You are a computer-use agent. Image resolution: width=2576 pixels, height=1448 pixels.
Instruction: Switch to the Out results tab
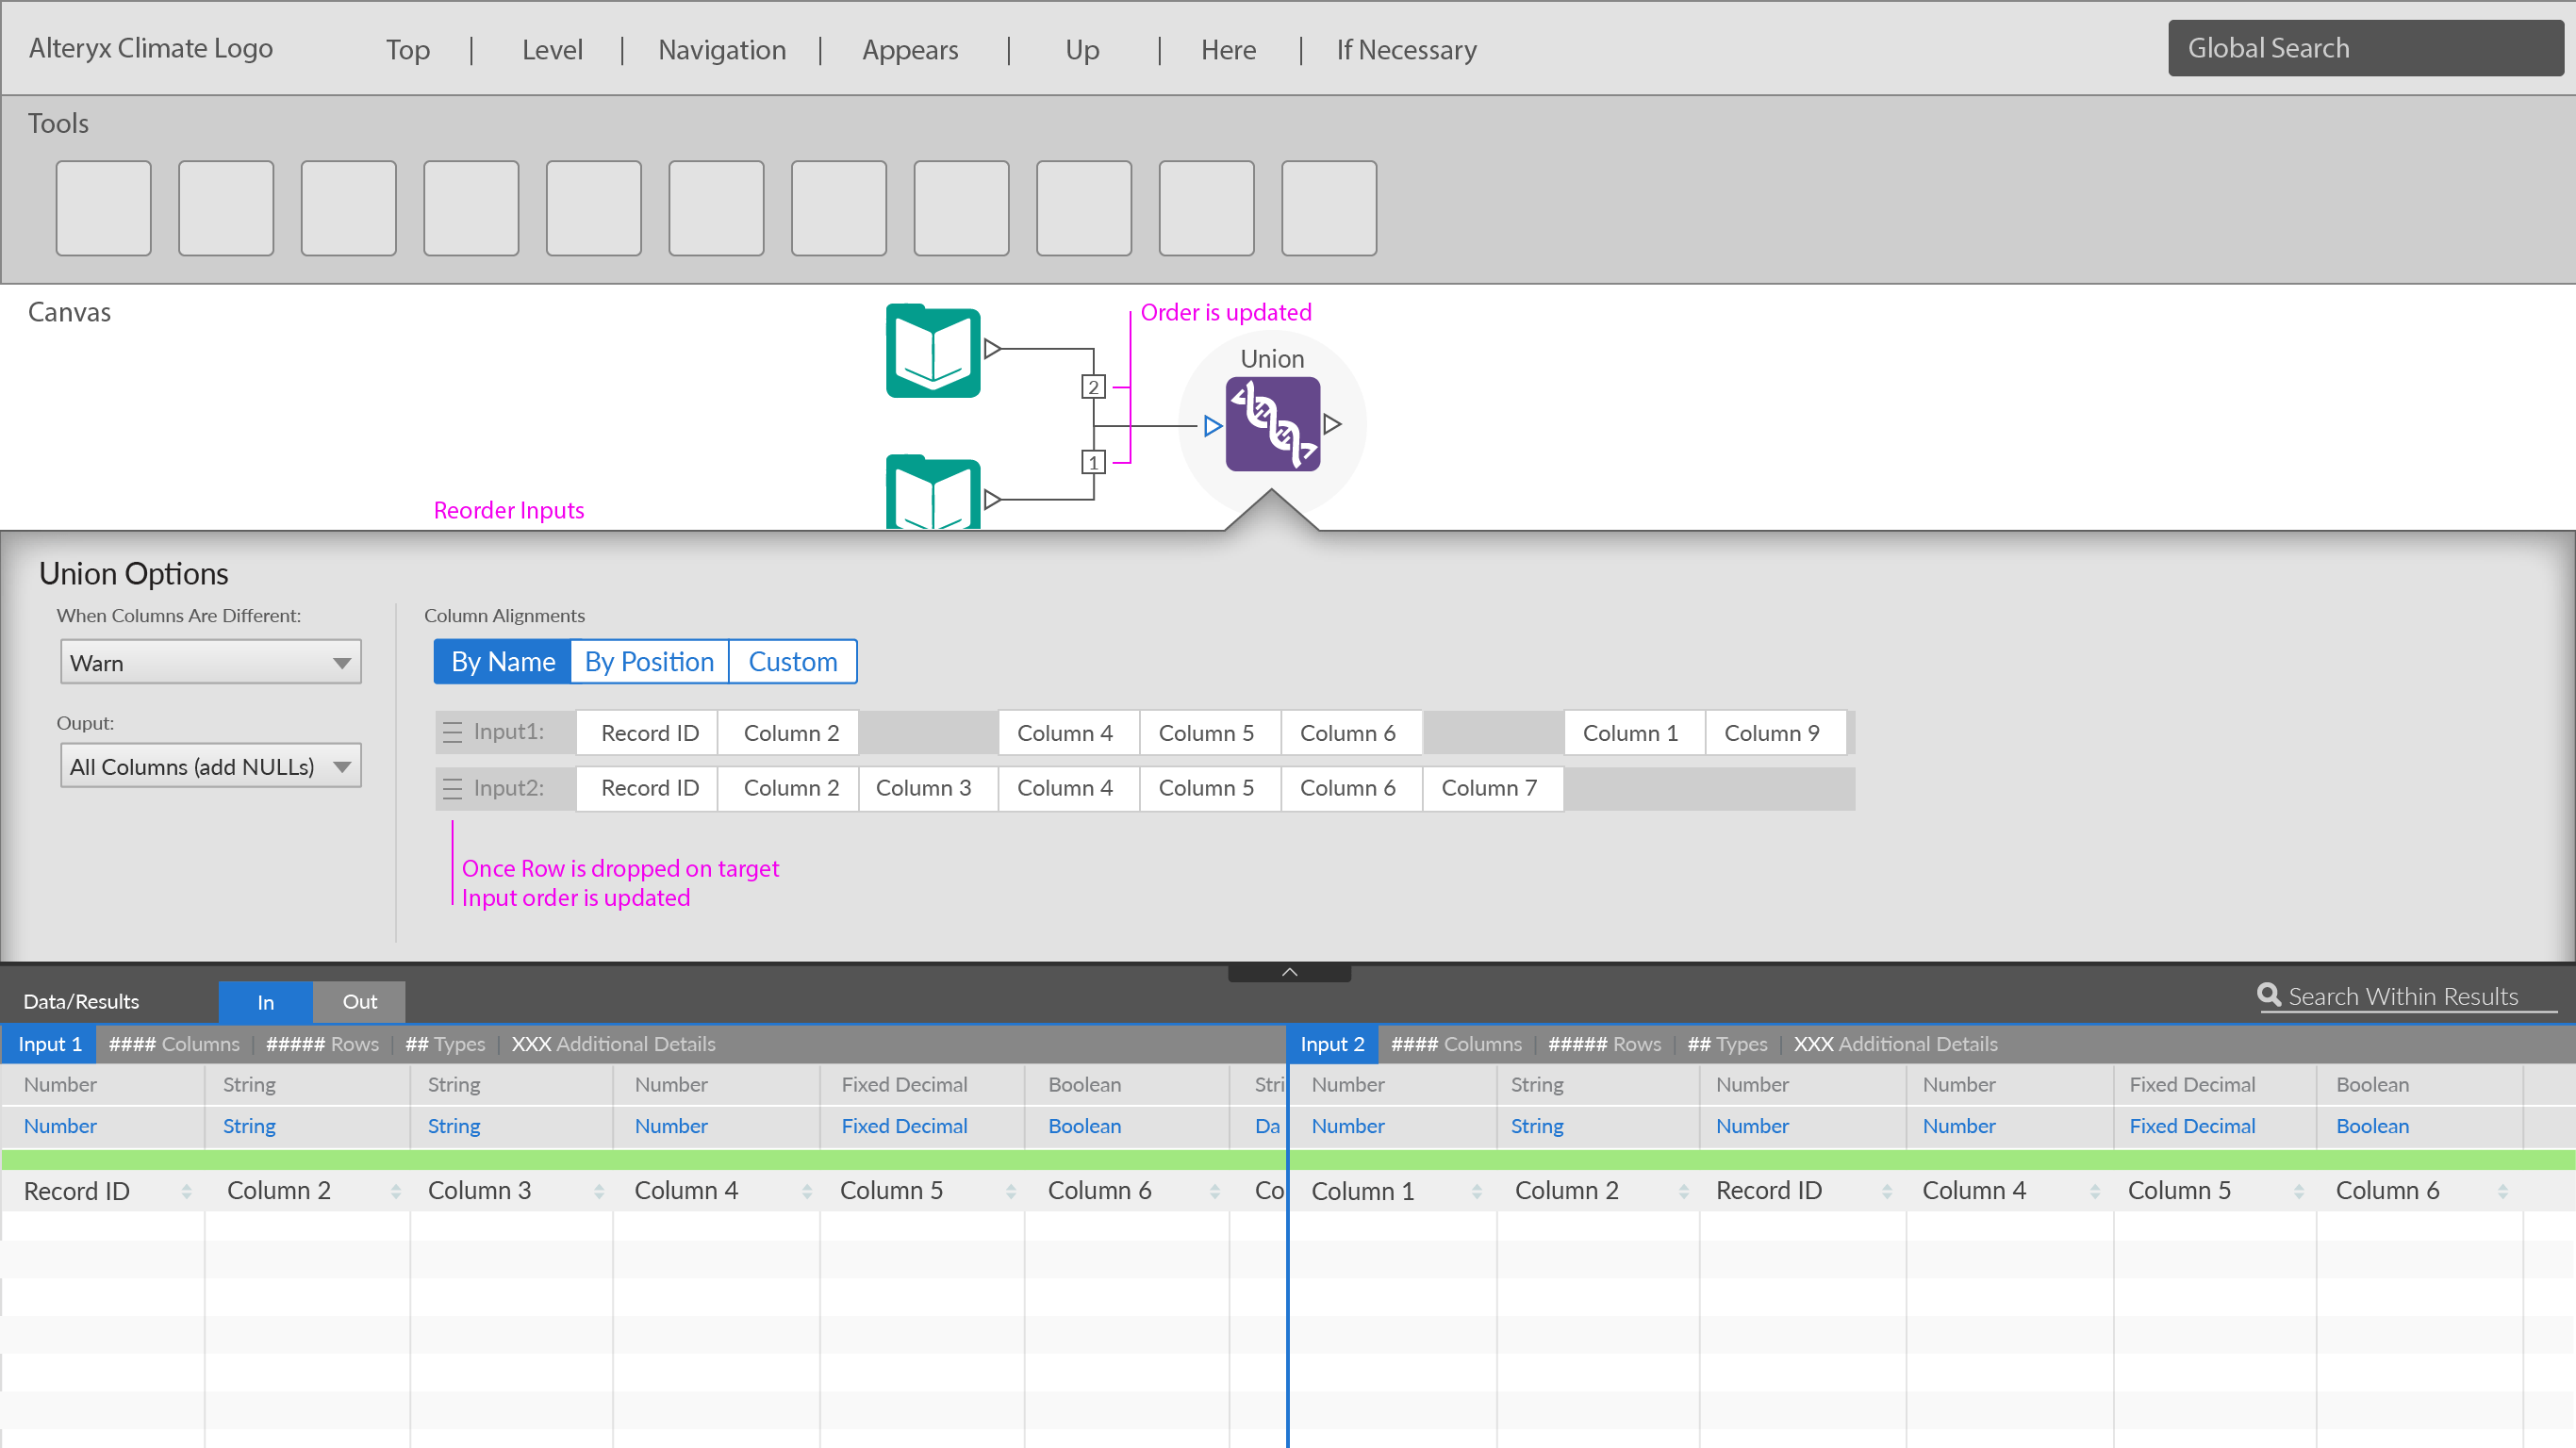359,1001
